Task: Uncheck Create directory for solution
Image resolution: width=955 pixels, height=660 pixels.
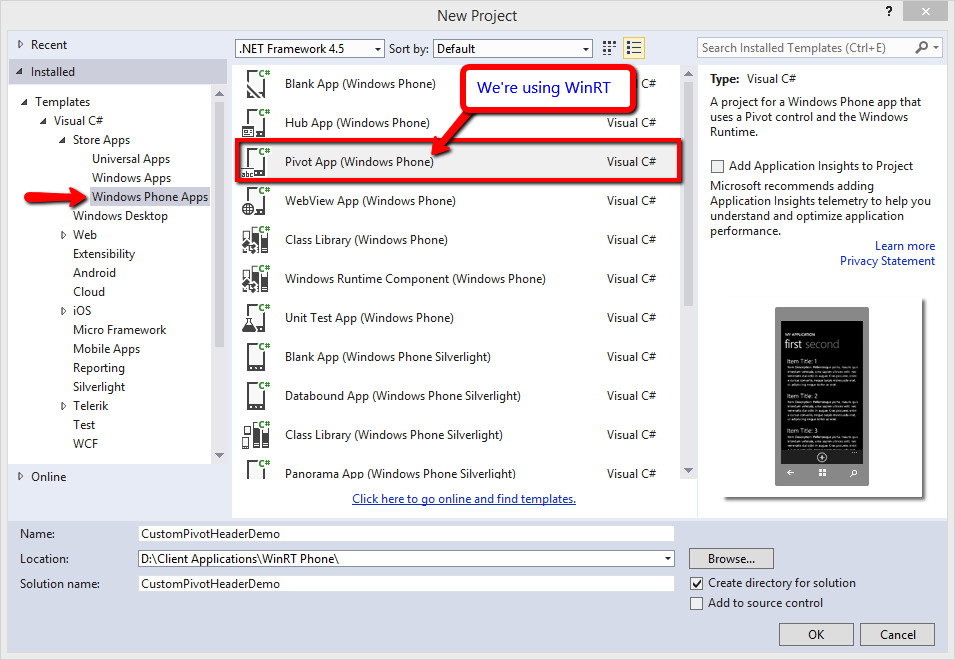Action: (x=697, y=583)
